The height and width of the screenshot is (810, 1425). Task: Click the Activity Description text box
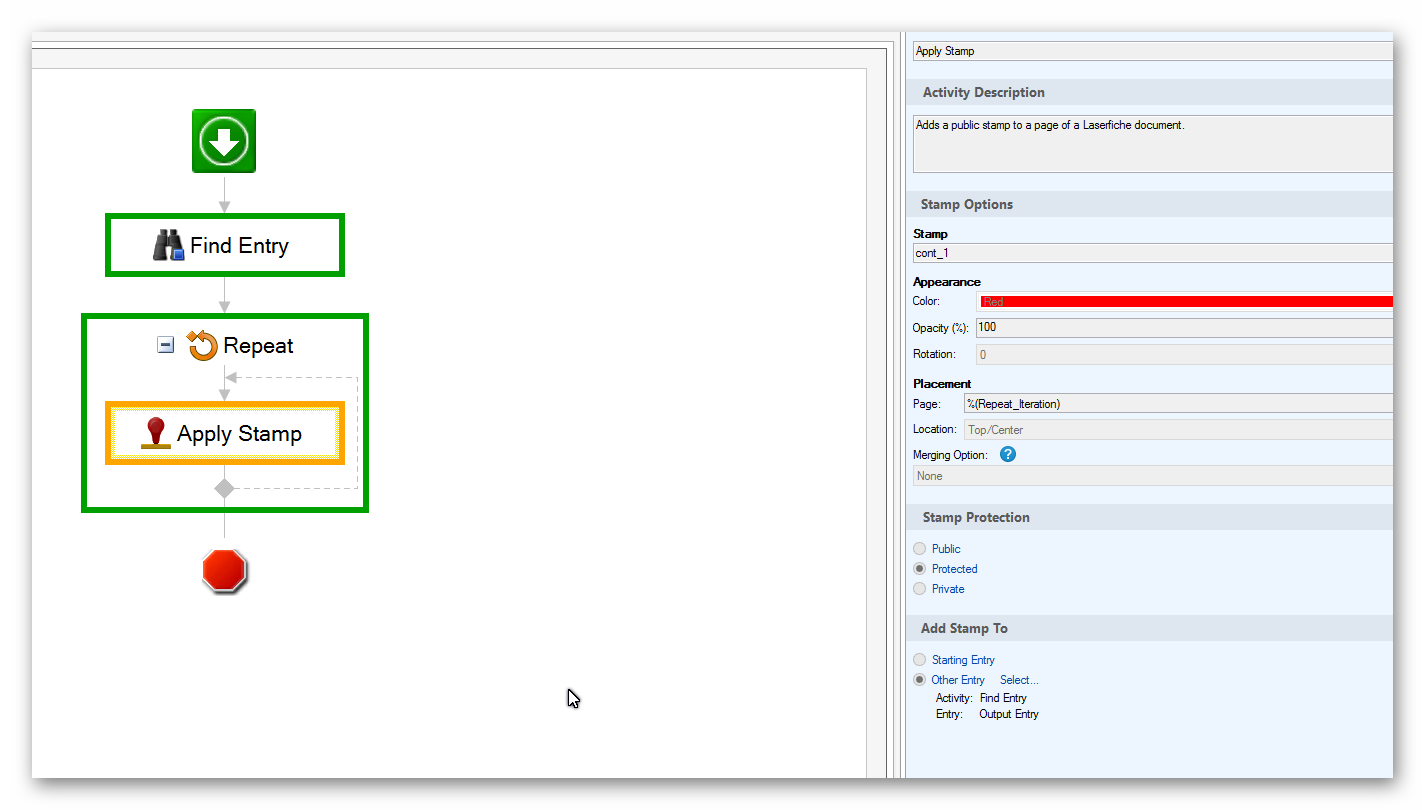click(1153, 144)
